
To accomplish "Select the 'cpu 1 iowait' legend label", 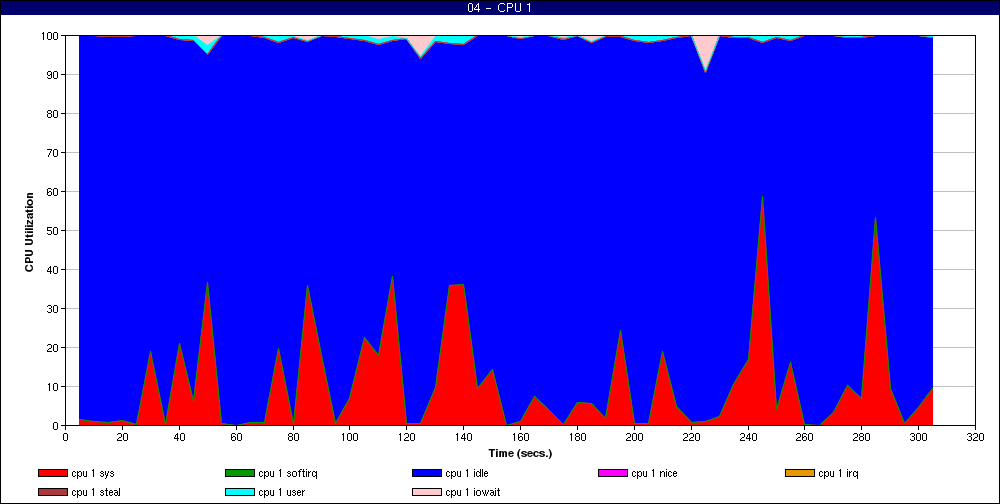I will pyautogui.click(x=473, y=493).
